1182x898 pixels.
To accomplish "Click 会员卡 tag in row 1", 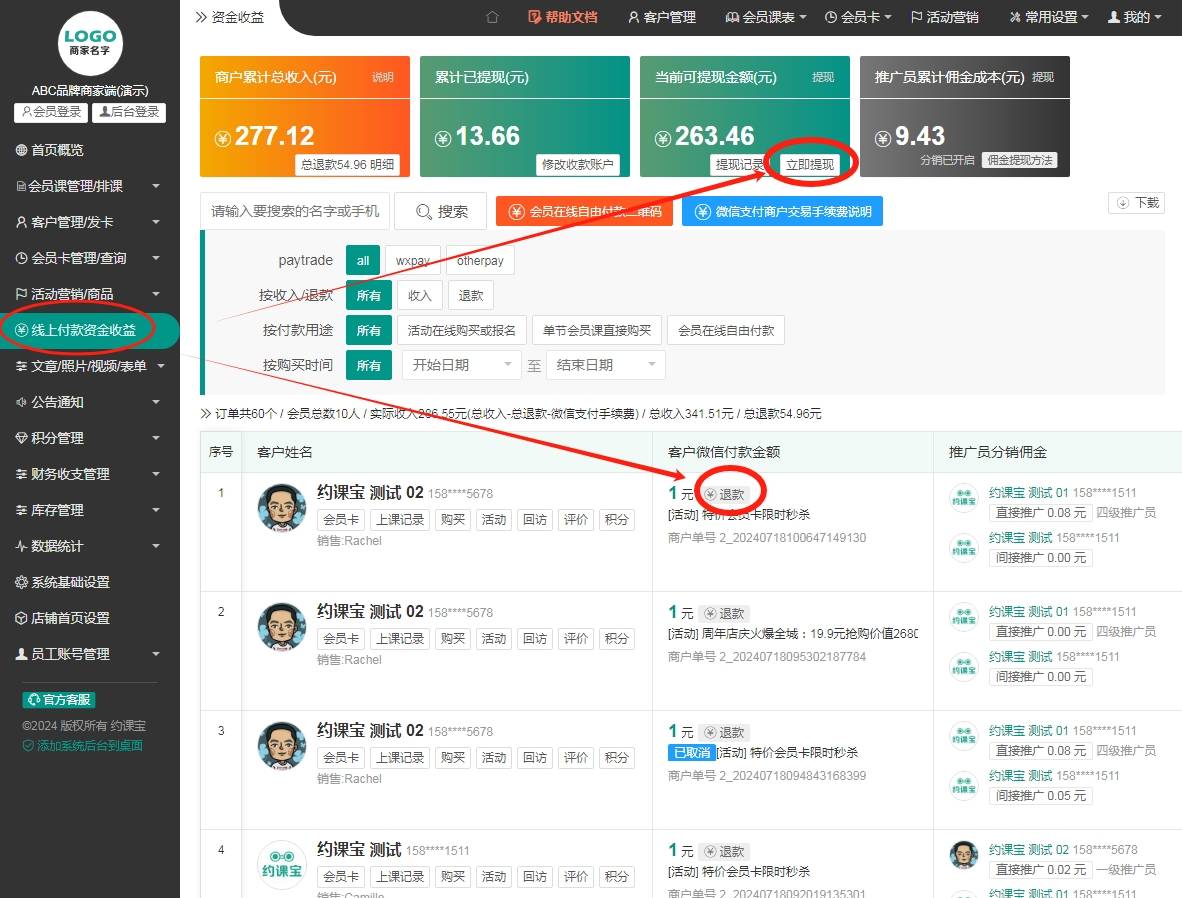I will click(341, 519).
